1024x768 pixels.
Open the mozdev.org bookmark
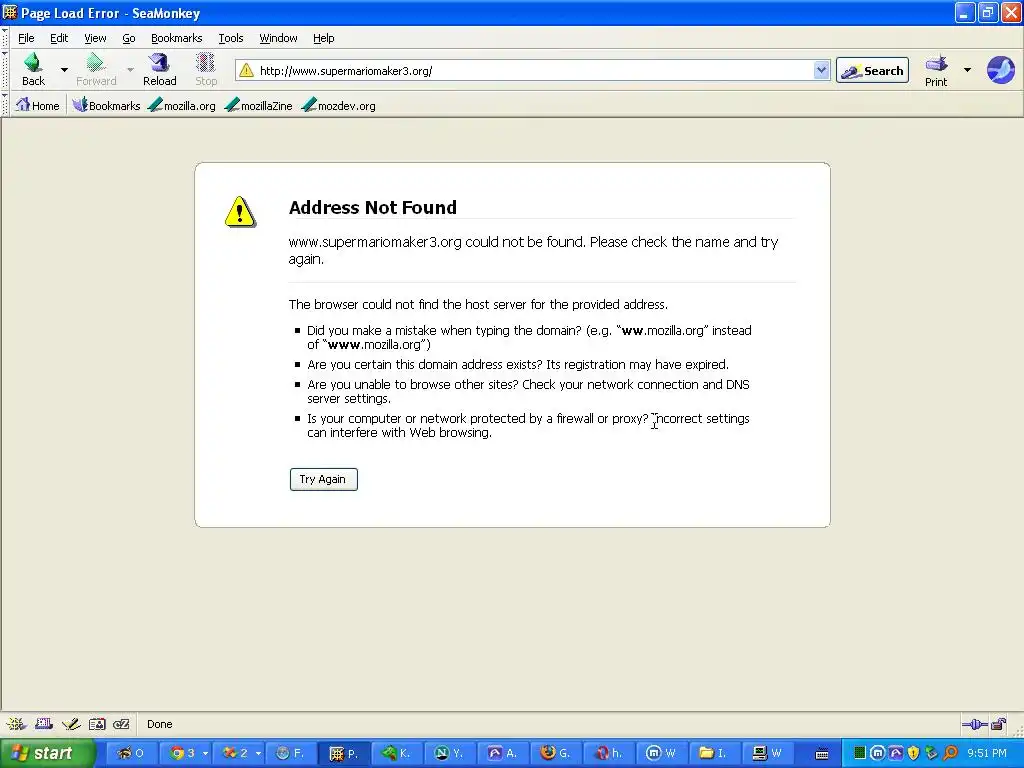coord(338,105)
